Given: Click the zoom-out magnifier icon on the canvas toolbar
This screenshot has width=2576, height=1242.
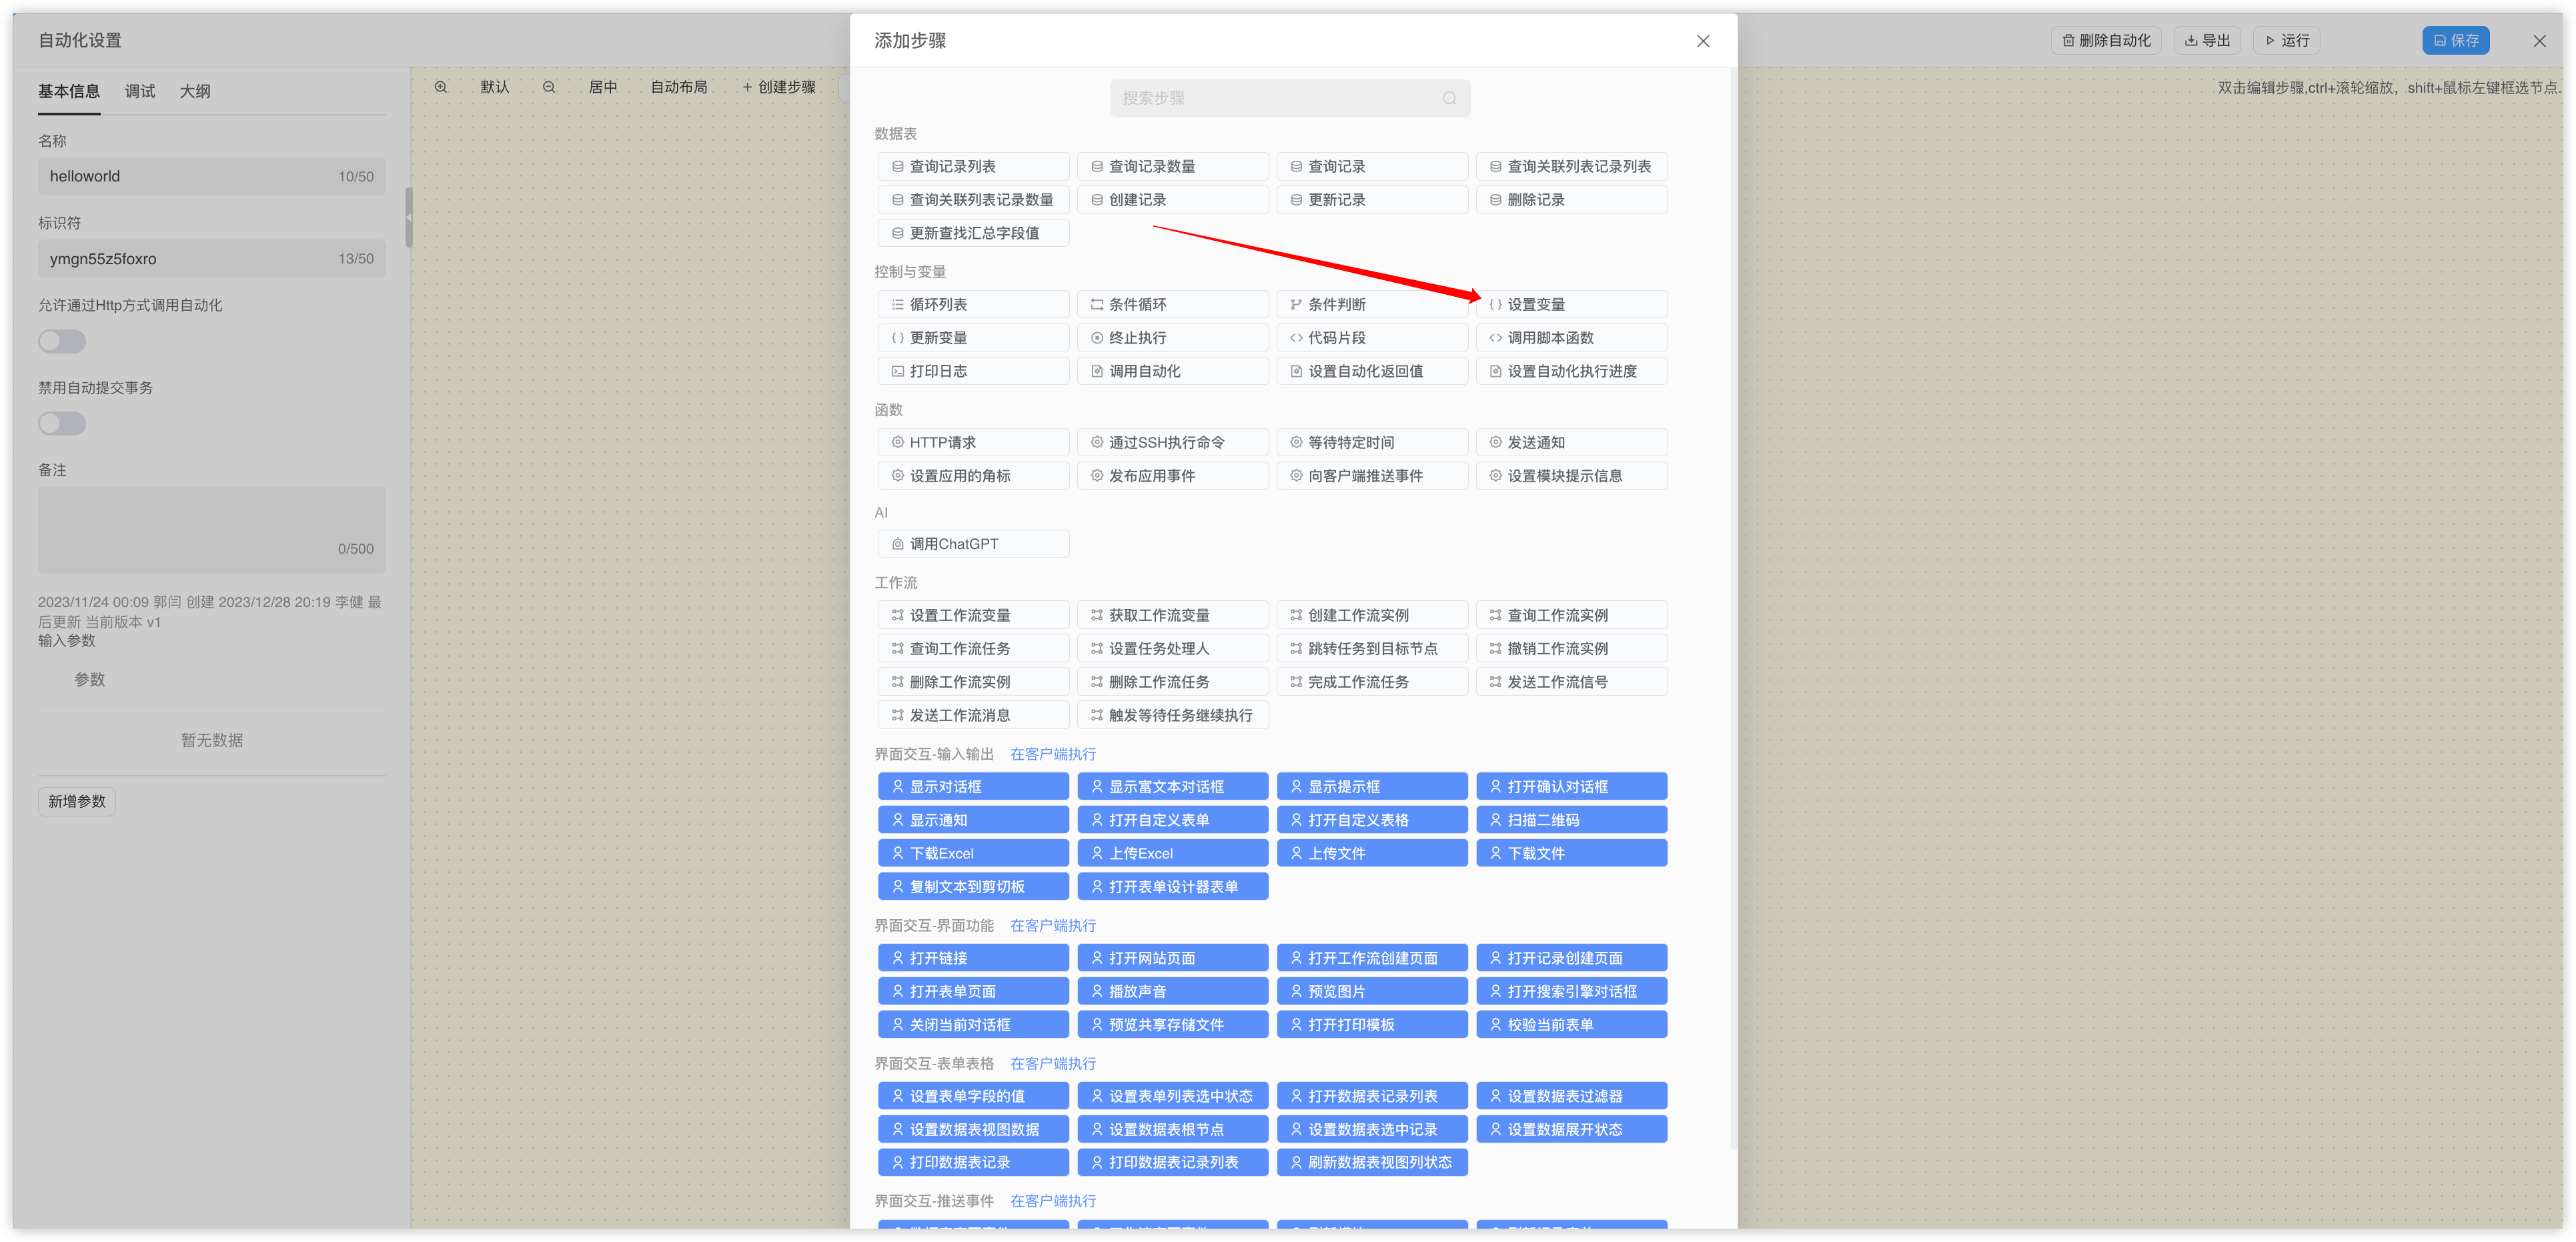Looking at the screenshot, I should [549, 87].
